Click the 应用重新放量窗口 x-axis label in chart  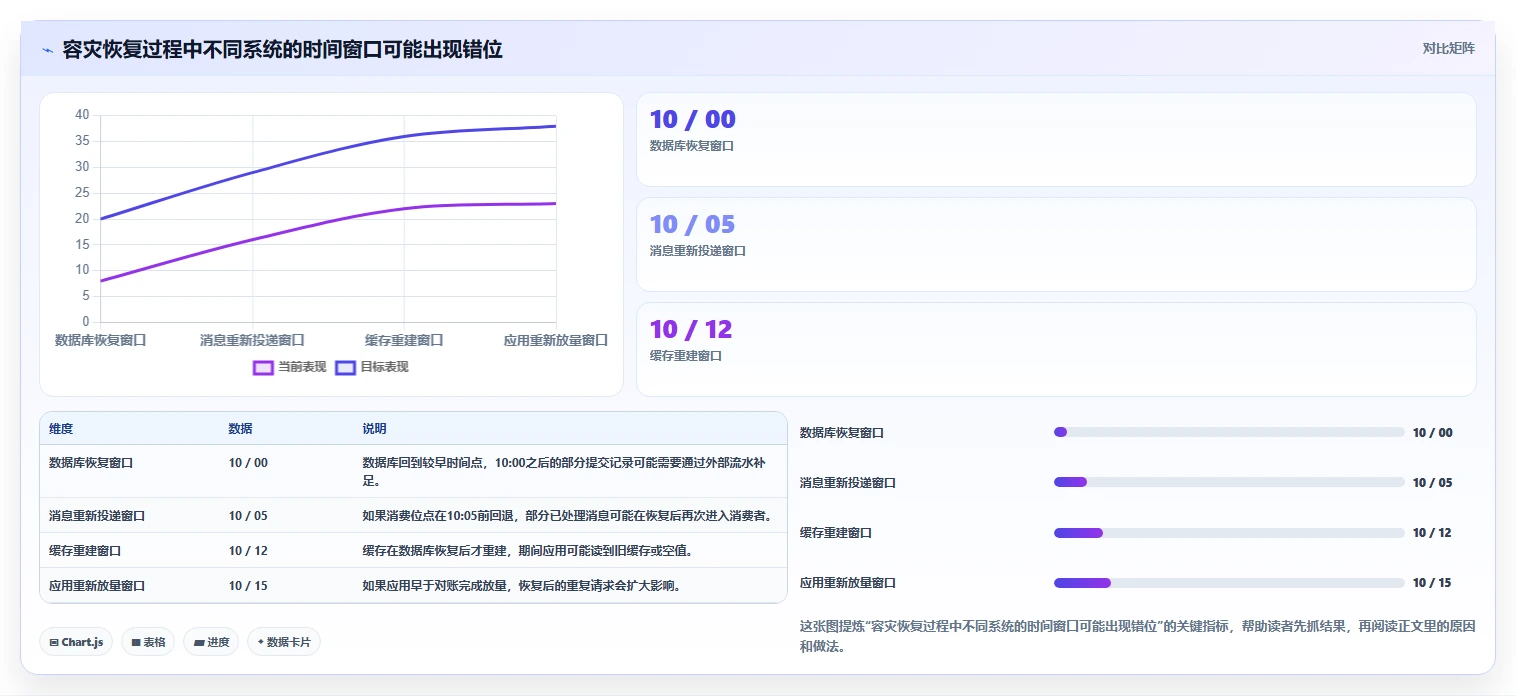556,340
